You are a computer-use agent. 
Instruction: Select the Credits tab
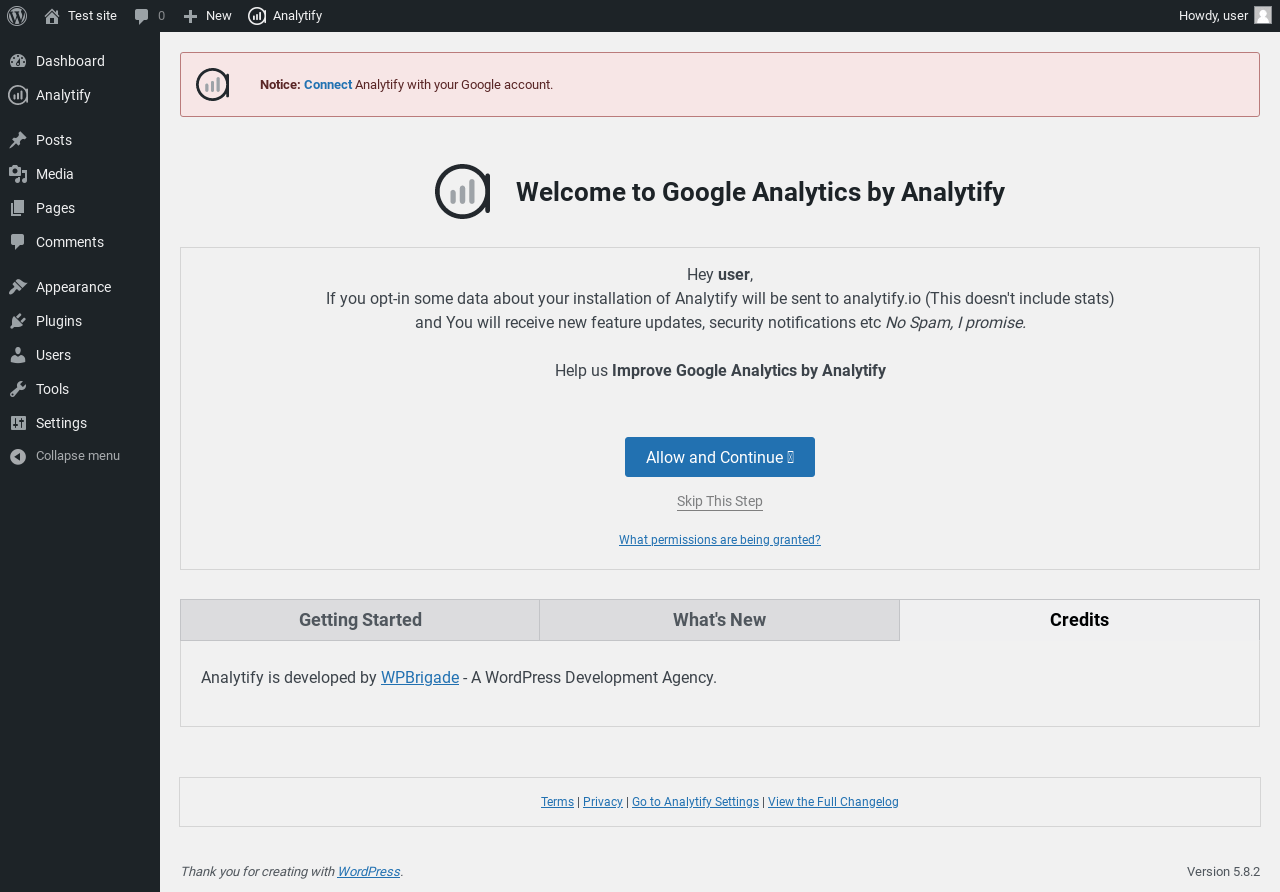pyautogui.click(x=1079, y=620)
